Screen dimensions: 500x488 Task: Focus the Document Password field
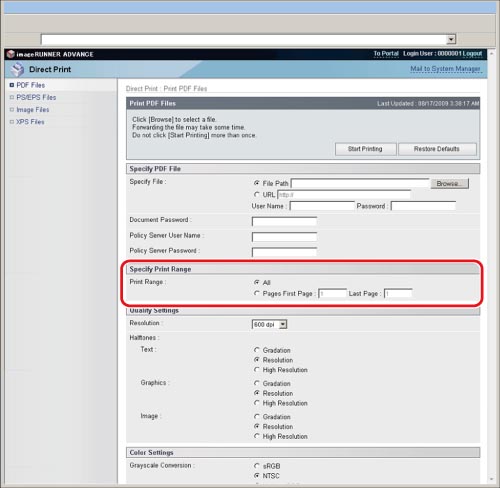tap(284, 221)
